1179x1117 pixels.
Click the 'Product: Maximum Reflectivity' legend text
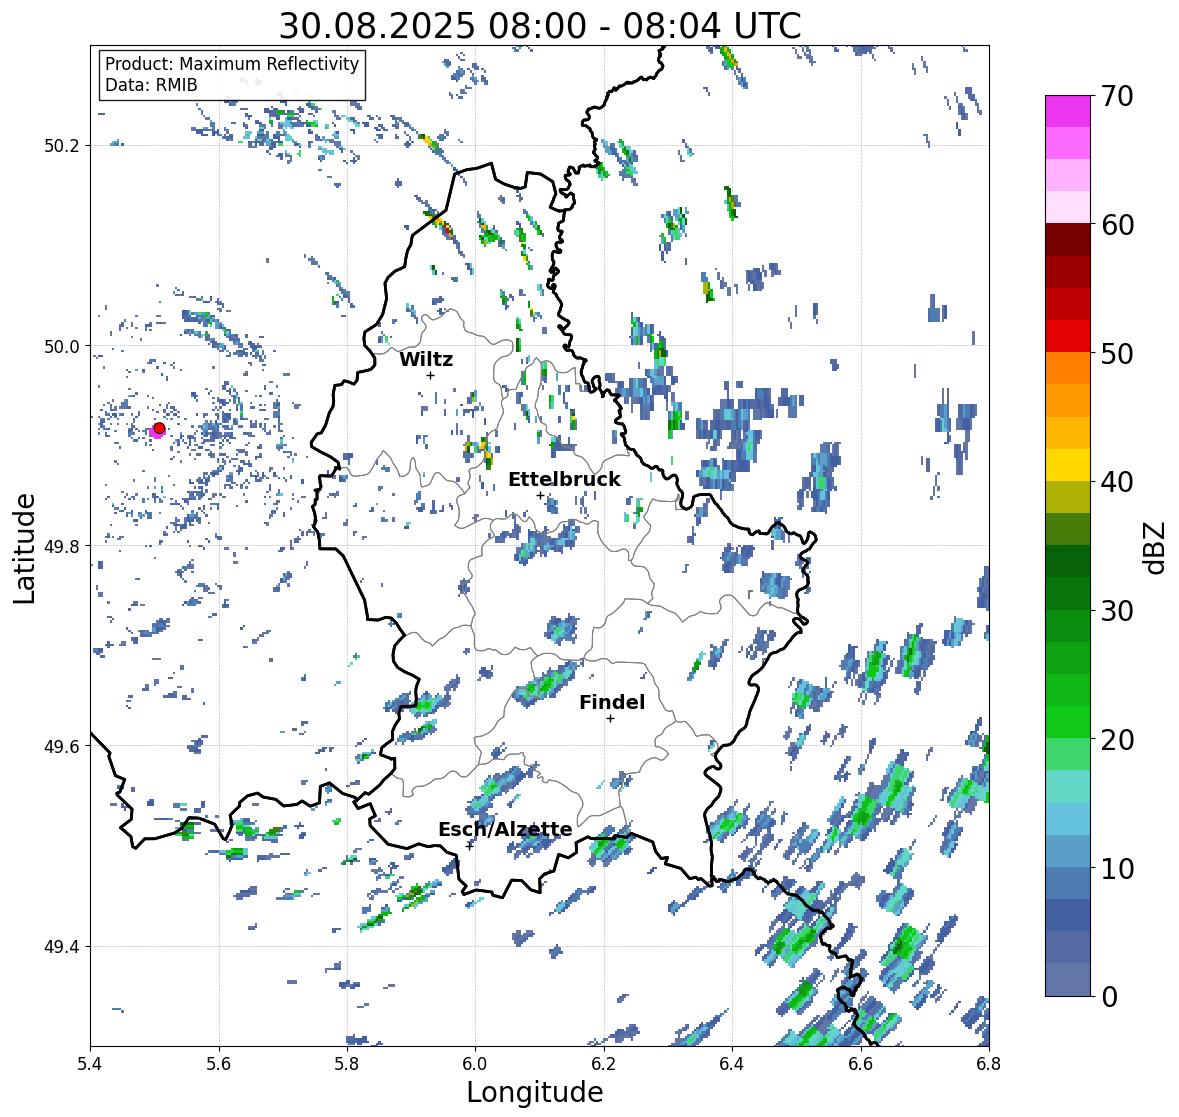[232, 64]
